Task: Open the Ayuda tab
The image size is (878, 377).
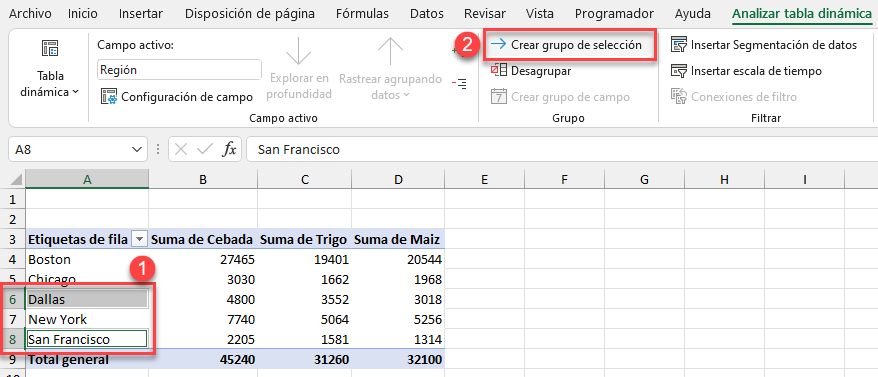Action: tap(693, 13)
